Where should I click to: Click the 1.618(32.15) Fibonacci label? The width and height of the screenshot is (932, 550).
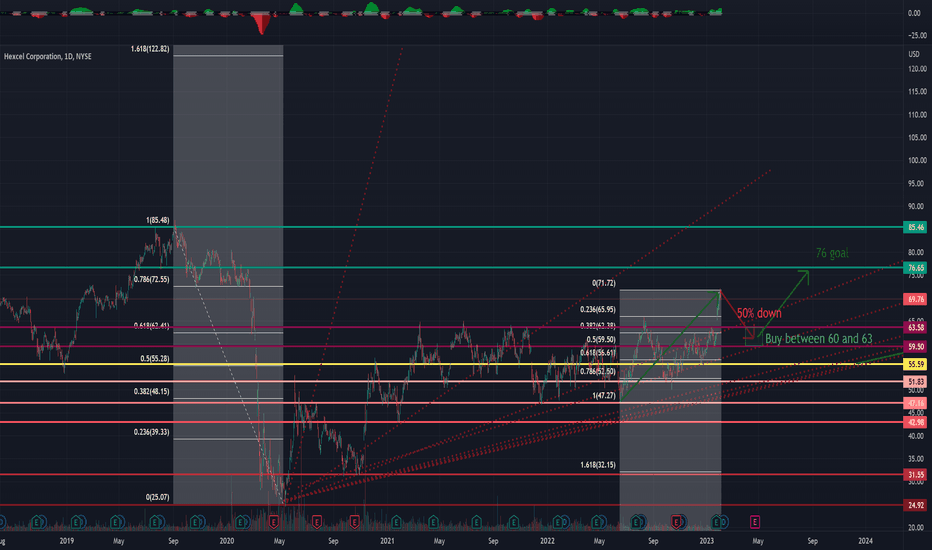pos(598,464)
